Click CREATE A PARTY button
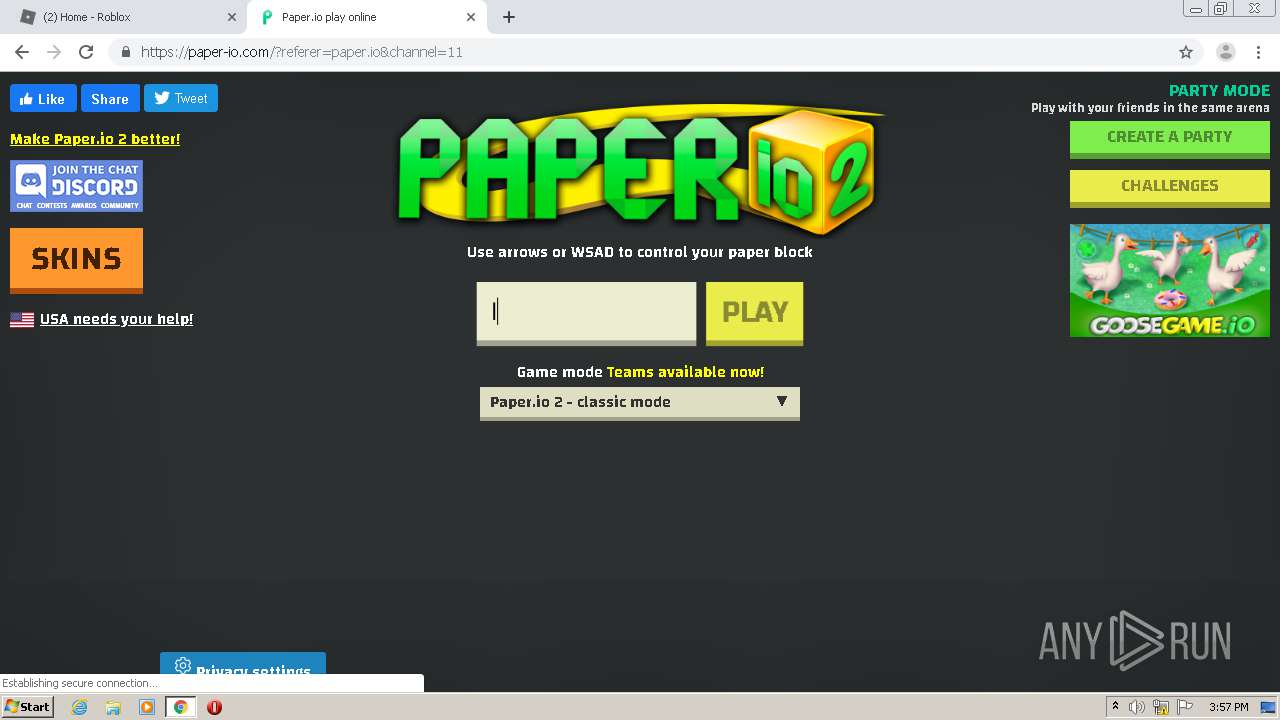 pos(1169,139)
